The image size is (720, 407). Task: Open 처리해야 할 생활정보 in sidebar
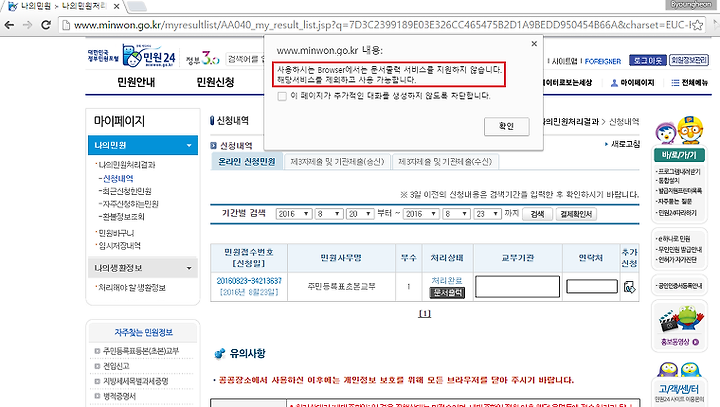(x=132, y=288)
